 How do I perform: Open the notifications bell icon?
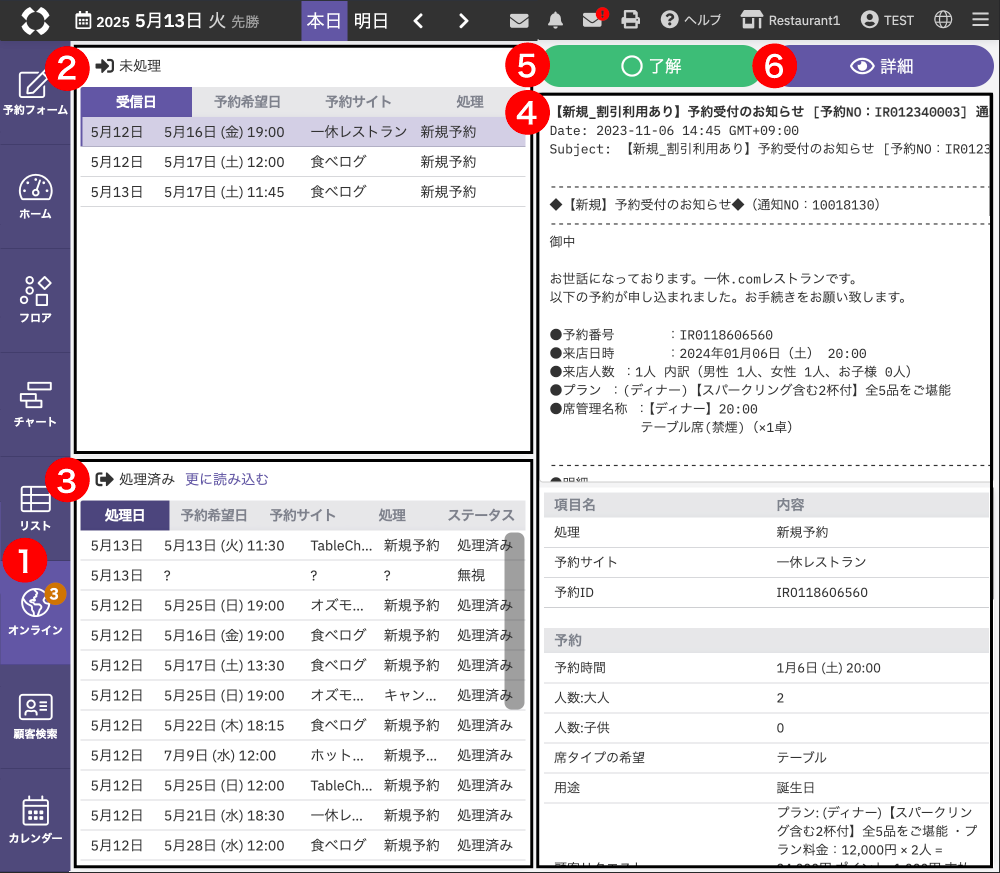click(x=555, y=20)
